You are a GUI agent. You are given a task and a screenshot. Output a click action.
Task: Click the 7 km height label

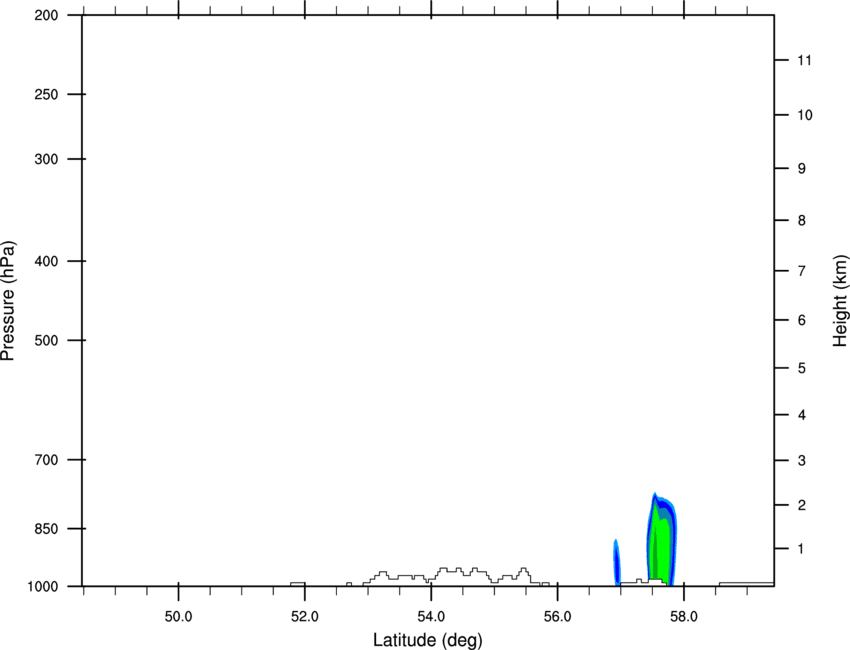[802, 271]
